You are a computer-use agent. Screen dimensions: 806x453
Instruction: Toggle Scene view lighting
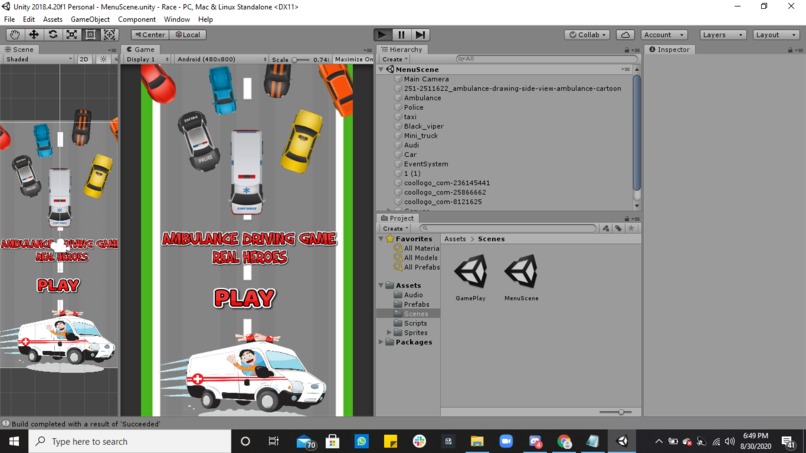pos(103,59)
